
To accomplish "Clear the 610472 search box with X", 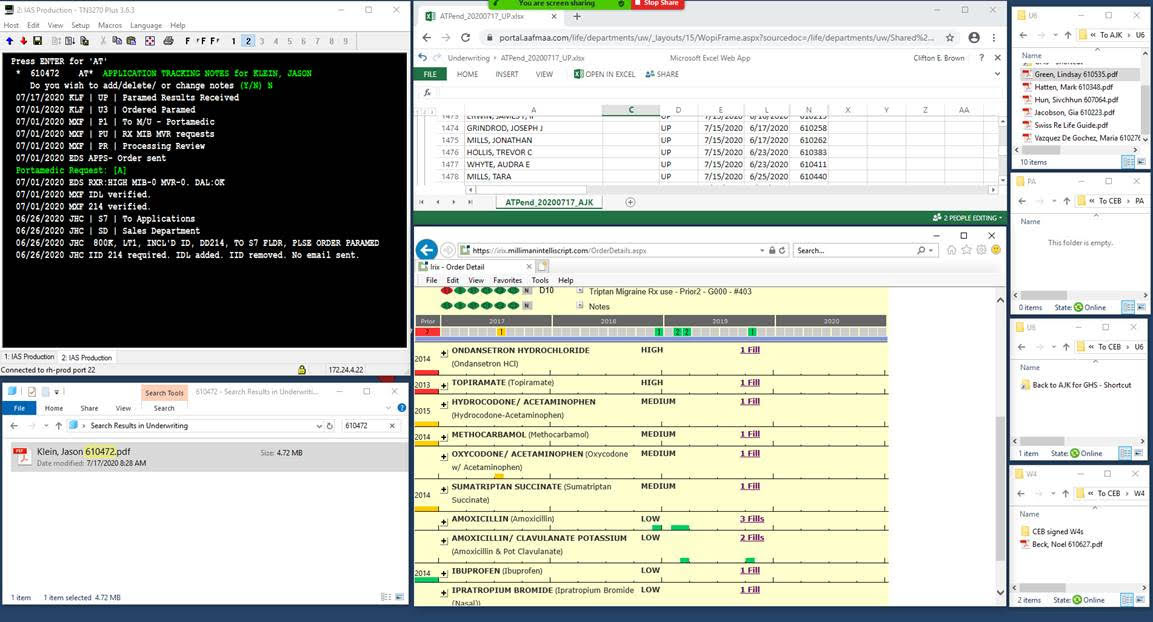I will click(x=392, y=426).
